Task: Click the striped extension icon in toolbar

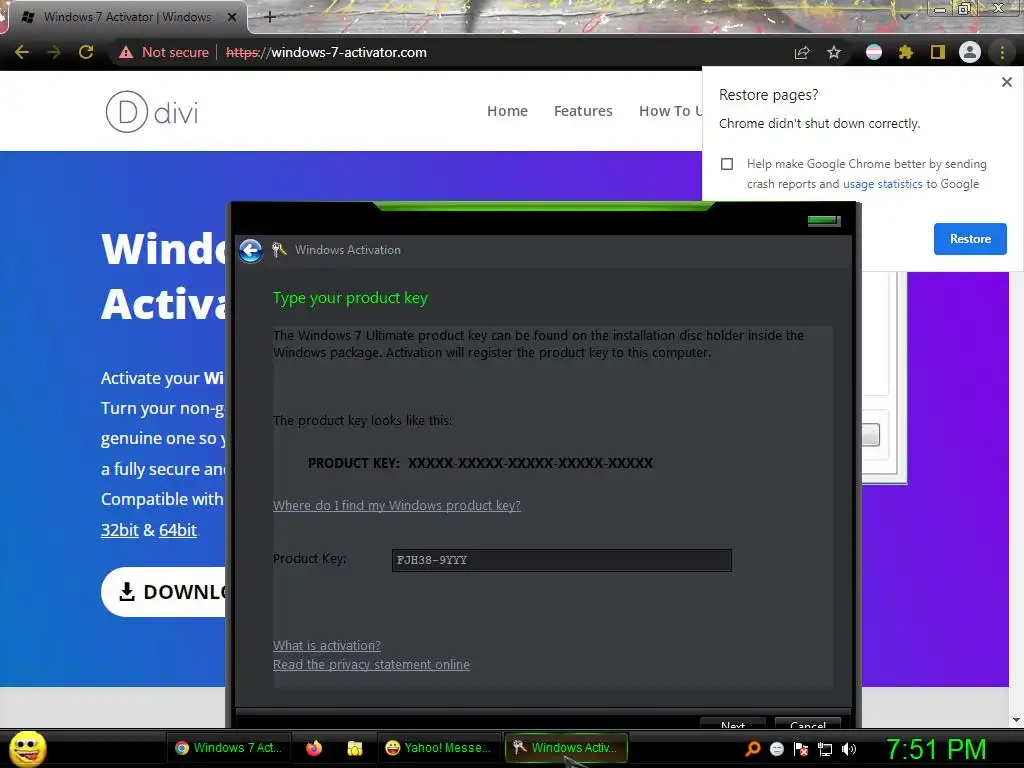Action: (874, 52)
